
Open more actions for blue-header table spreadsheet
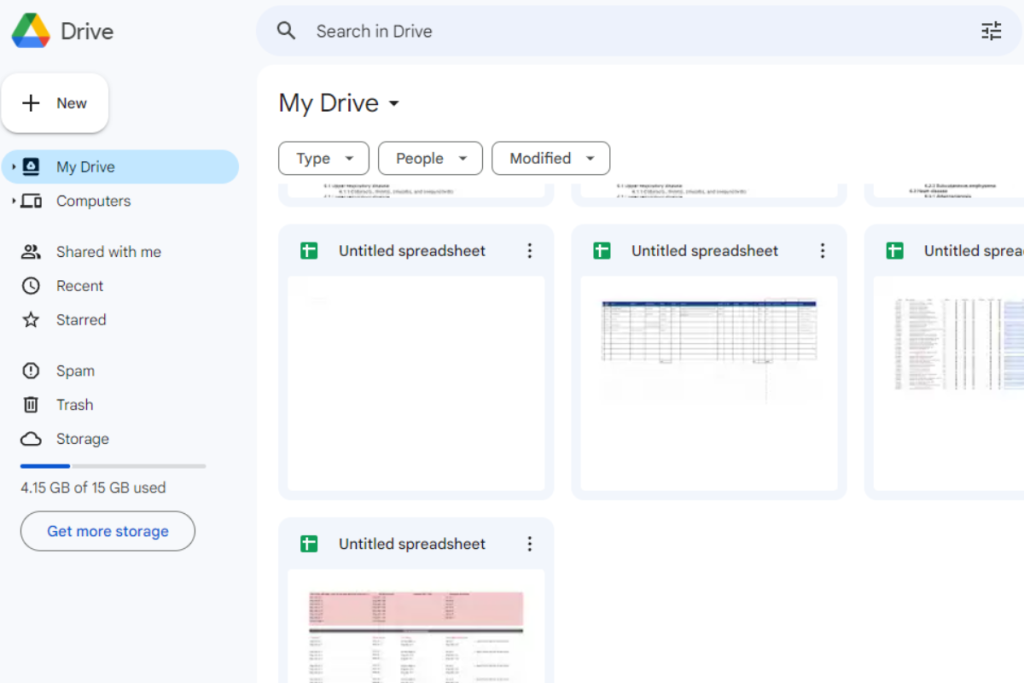click(822, 251)
